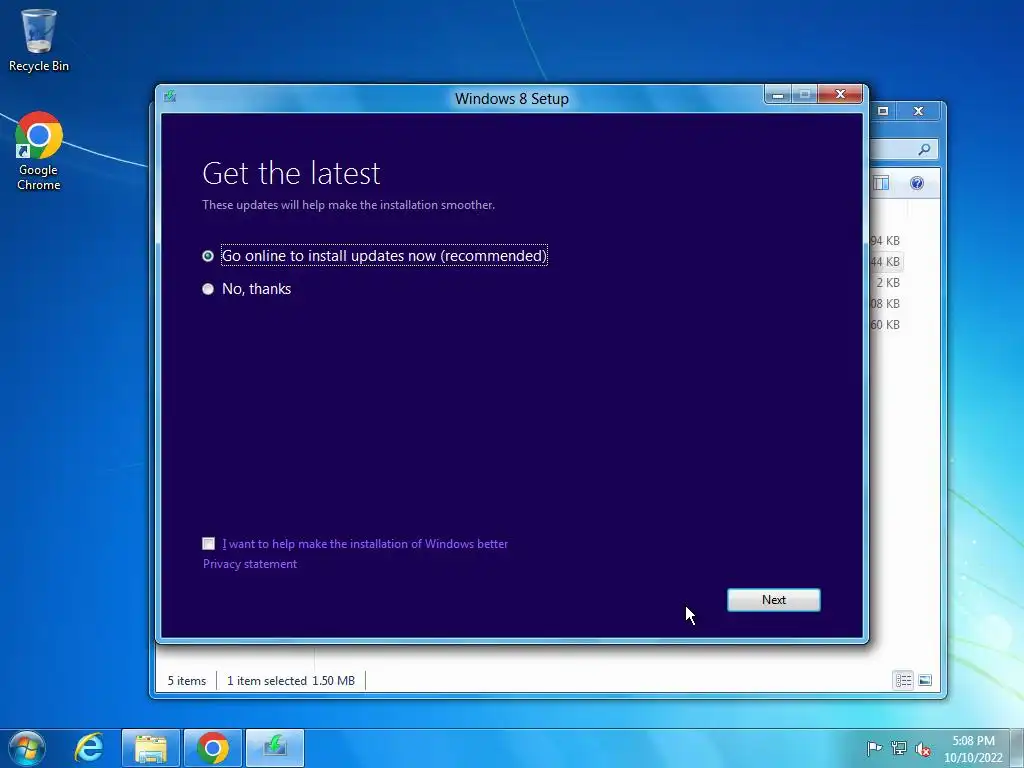The width and height of the screenshot is (1024, 768).
Task: Select the Google Chrome desktop shortcut
Action: click(39, 152)
